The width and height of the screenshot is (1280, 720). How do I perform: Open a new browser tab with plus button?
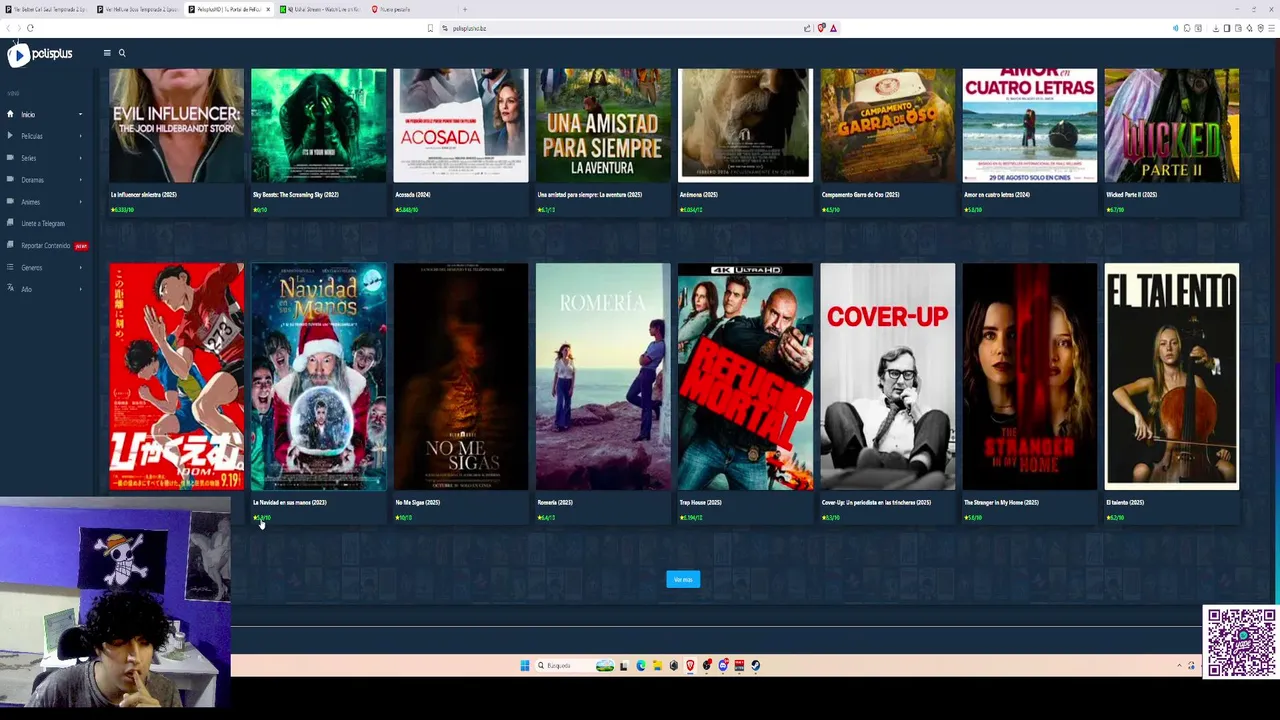(x=464, y=9)
